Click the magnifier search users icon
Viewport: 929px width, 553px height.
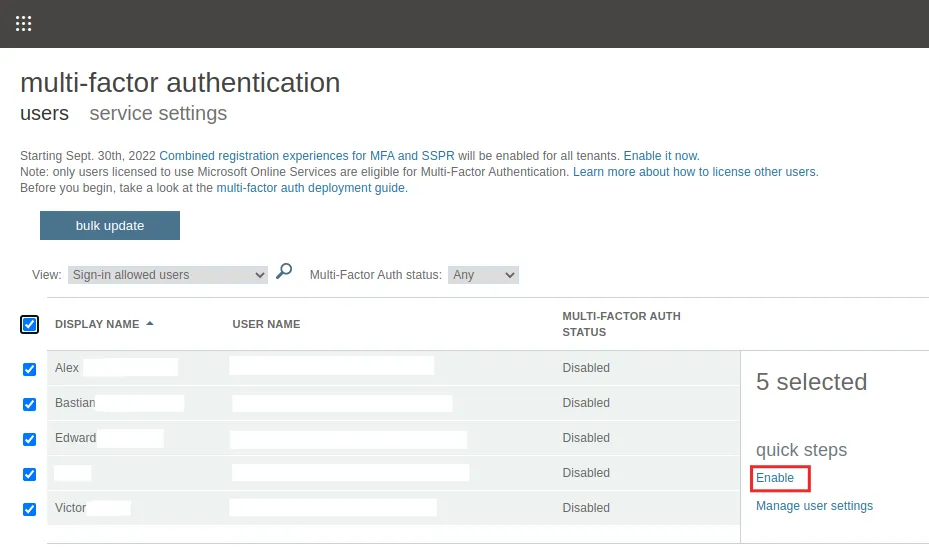(x=284, y=272)
